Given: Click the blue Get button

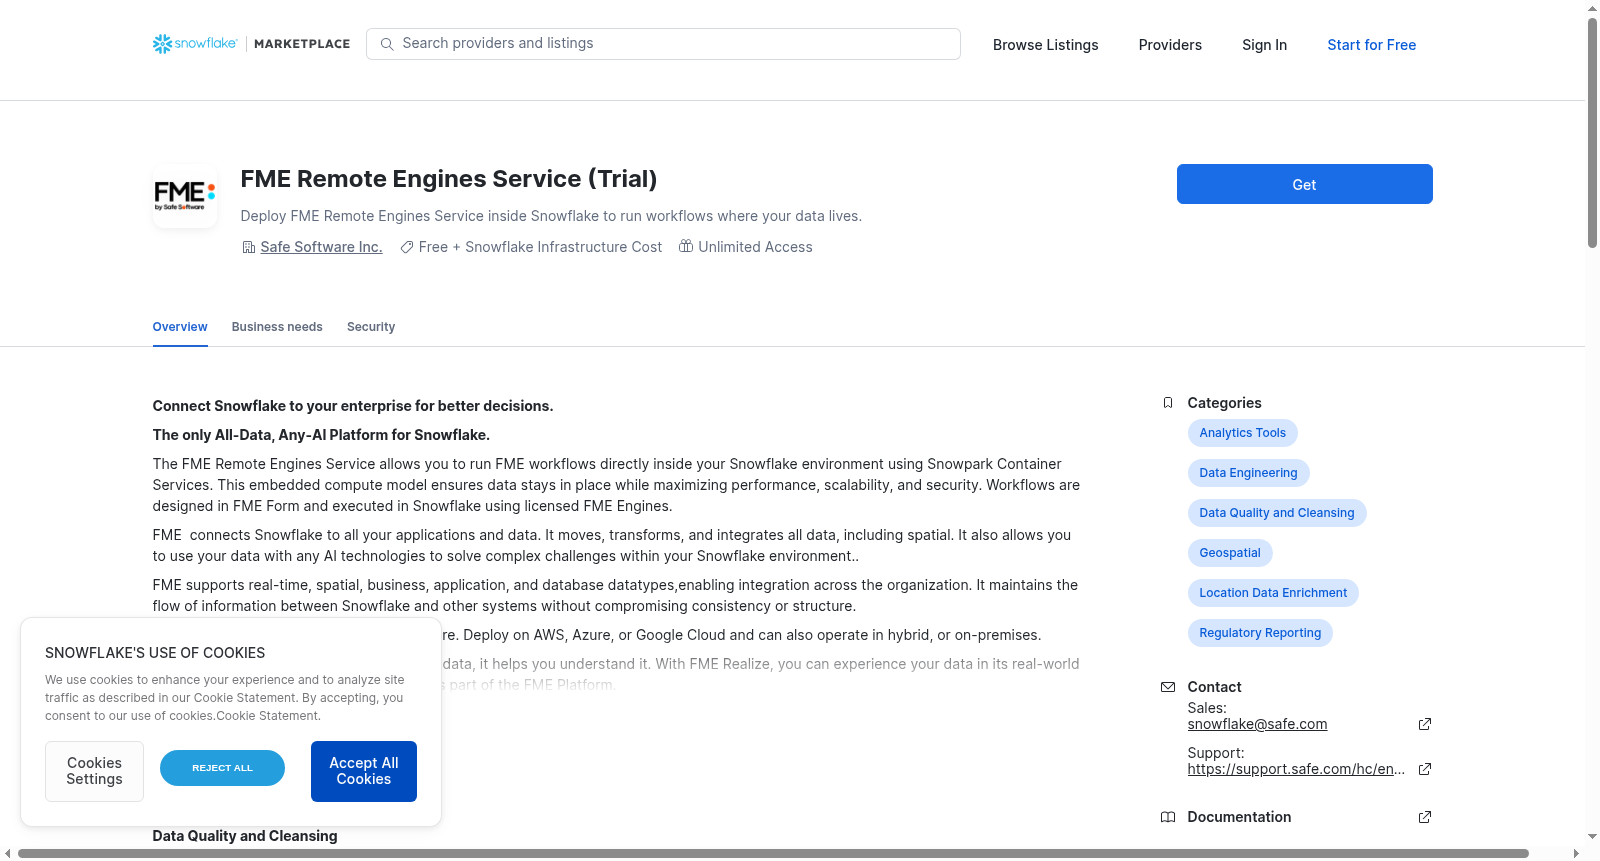Looking at the screenshot, I should (x=1304, y=184).
